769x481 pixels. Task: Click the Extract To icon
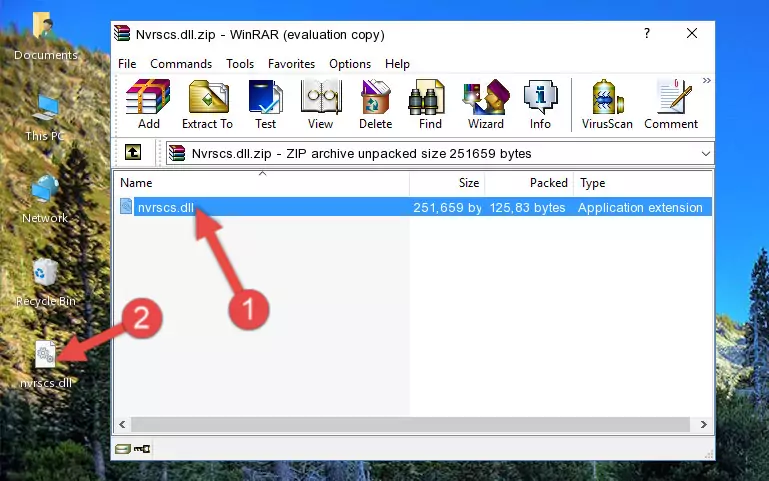[207, 104]
